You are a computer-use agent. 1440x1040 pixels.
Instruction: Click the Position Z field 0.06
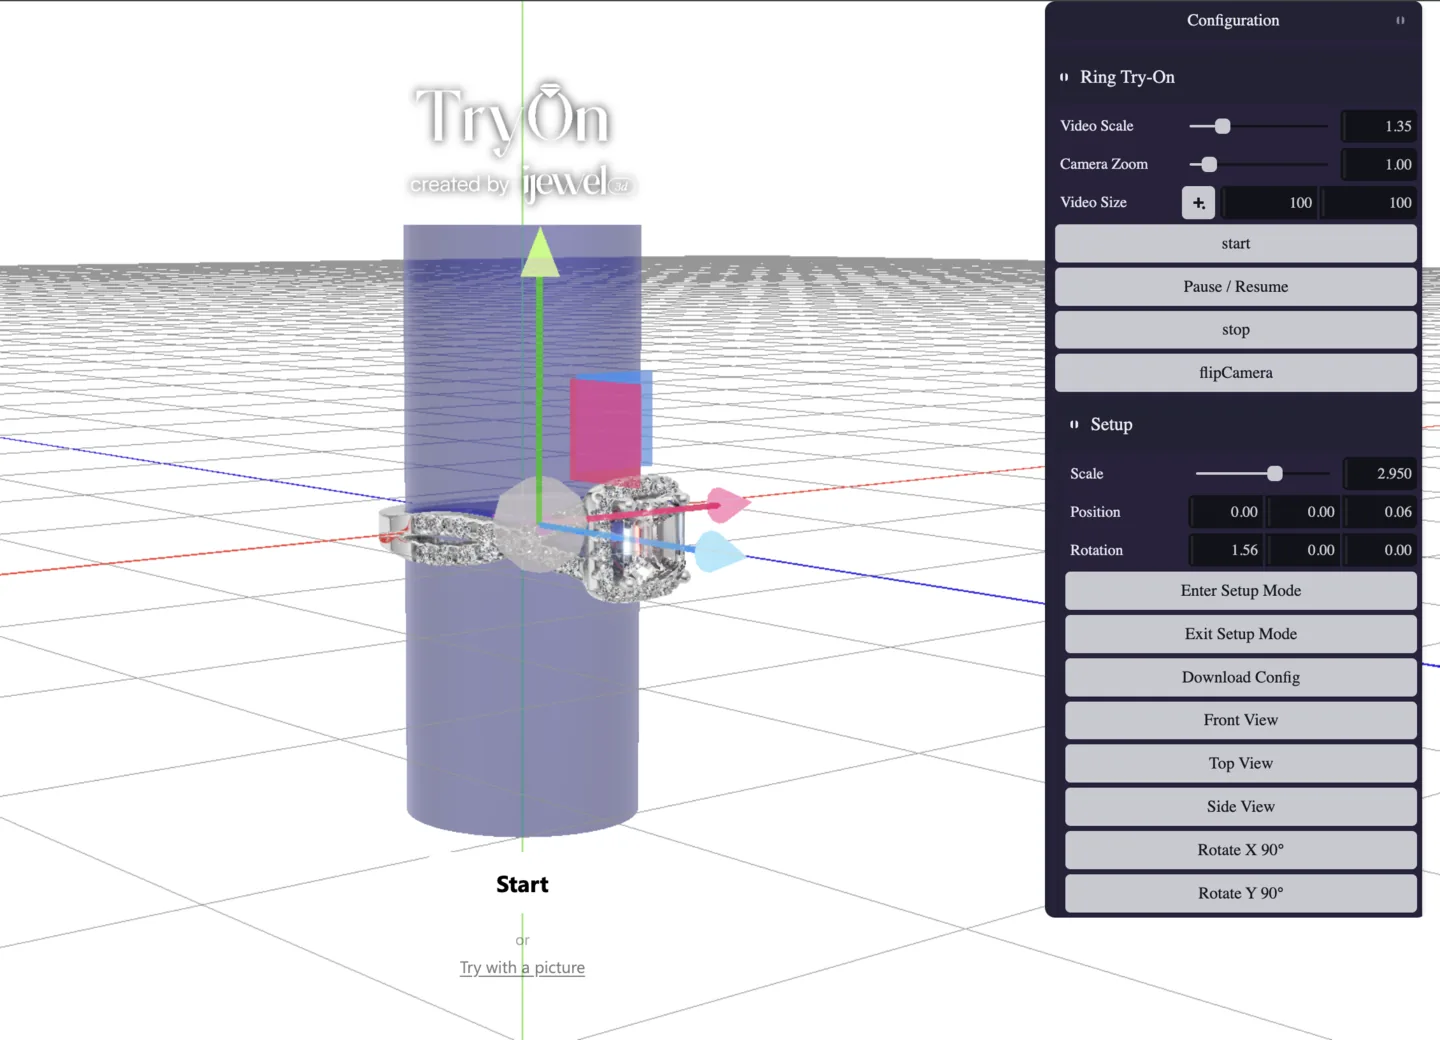[1380, 512]
